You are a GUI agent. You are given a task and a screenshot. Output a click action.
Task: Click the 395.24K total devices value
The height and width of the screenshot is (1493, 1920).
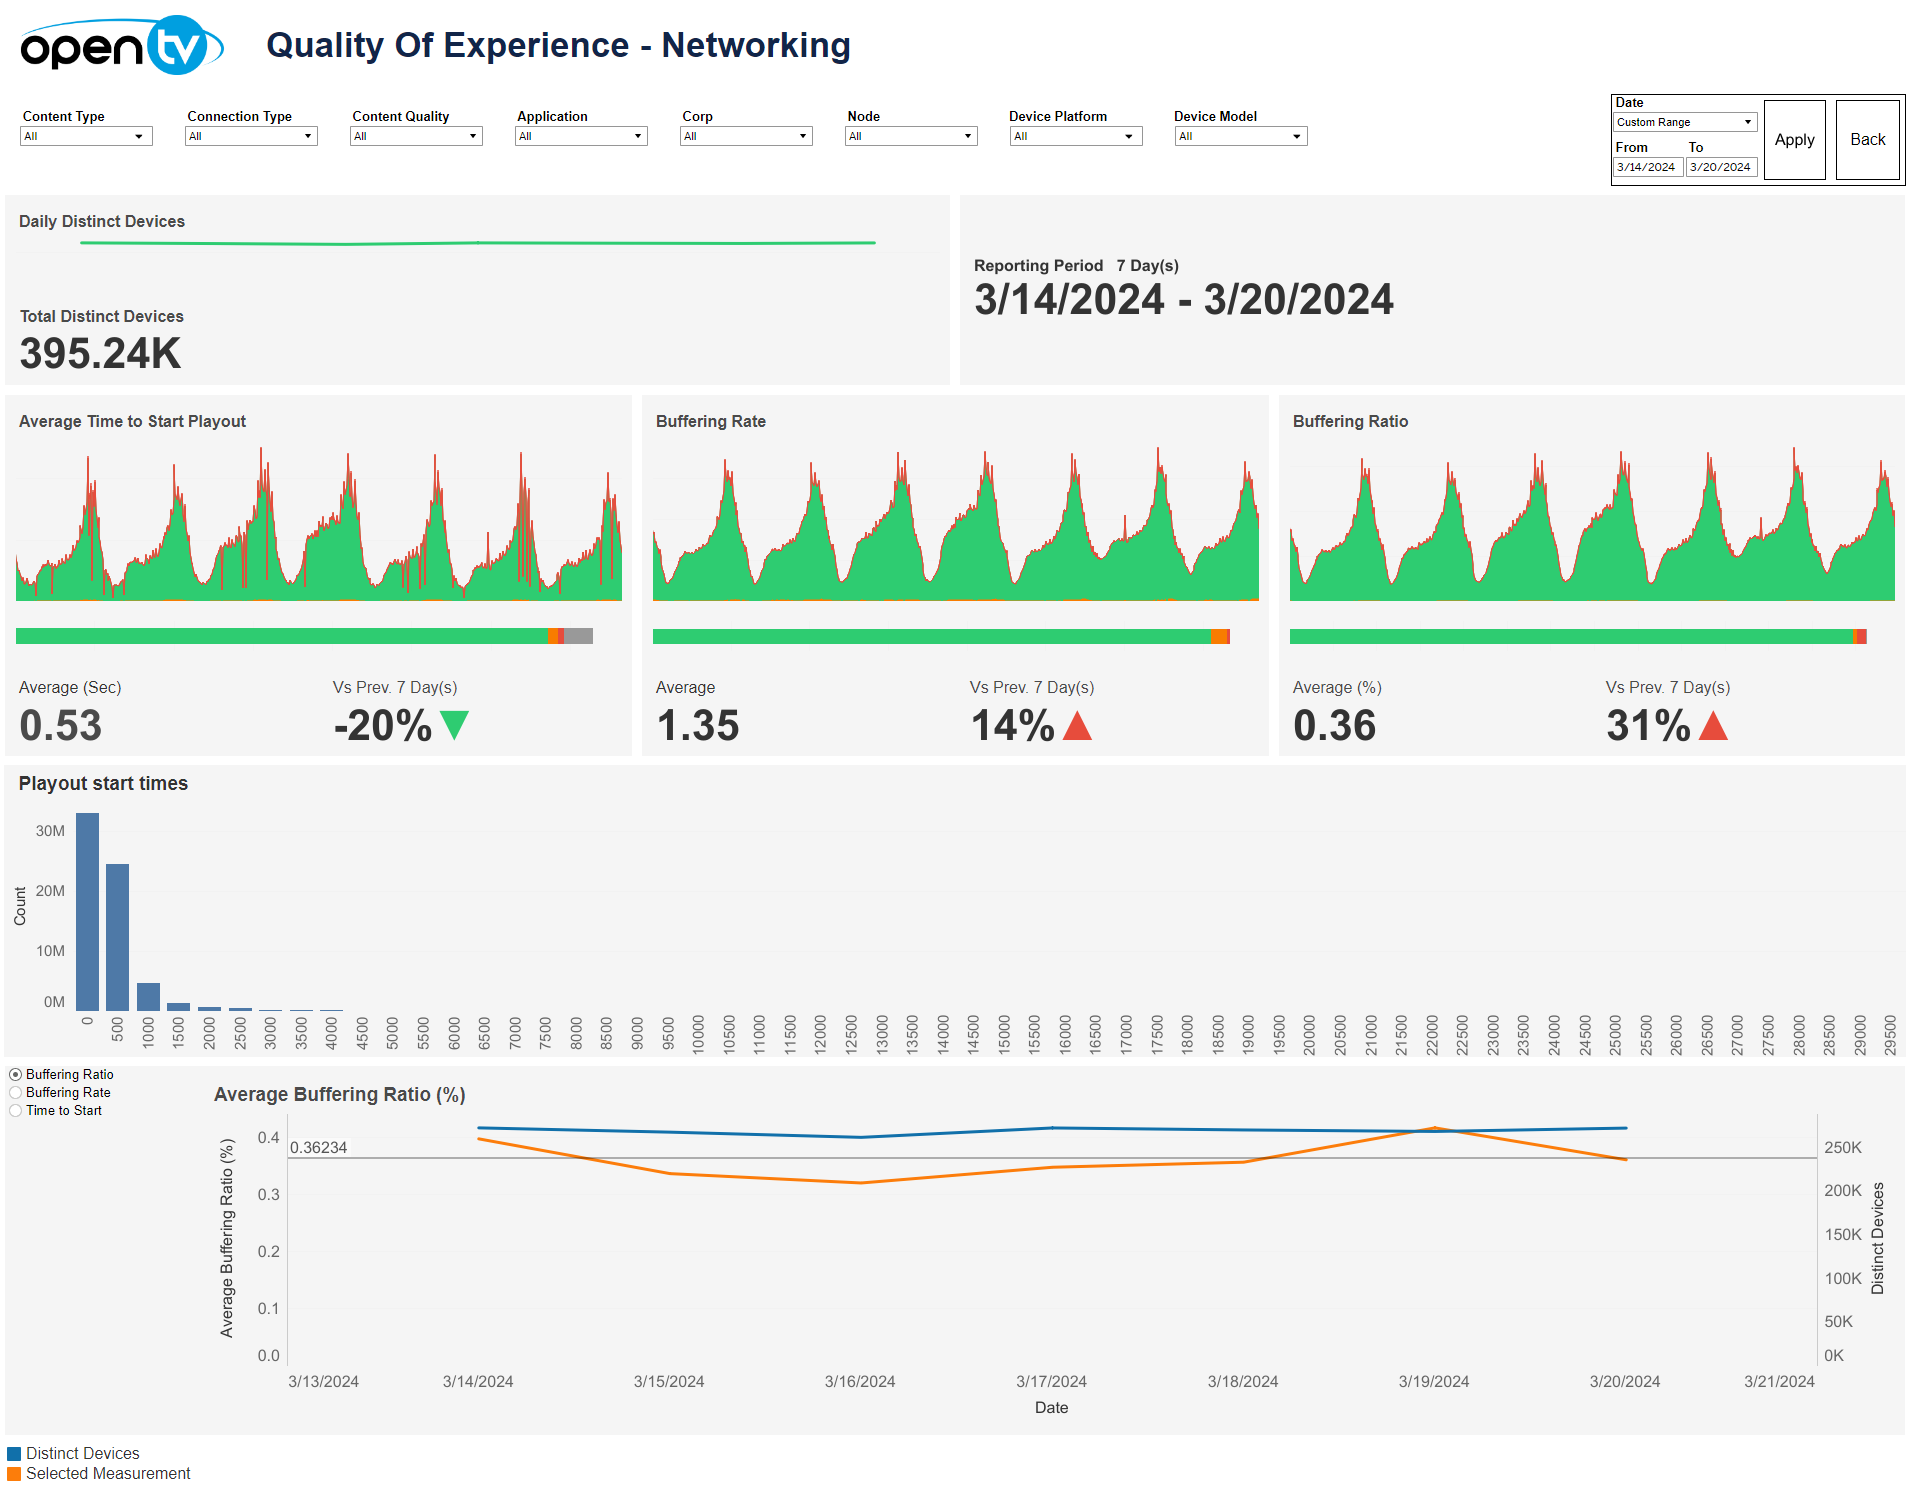[100, 354]
